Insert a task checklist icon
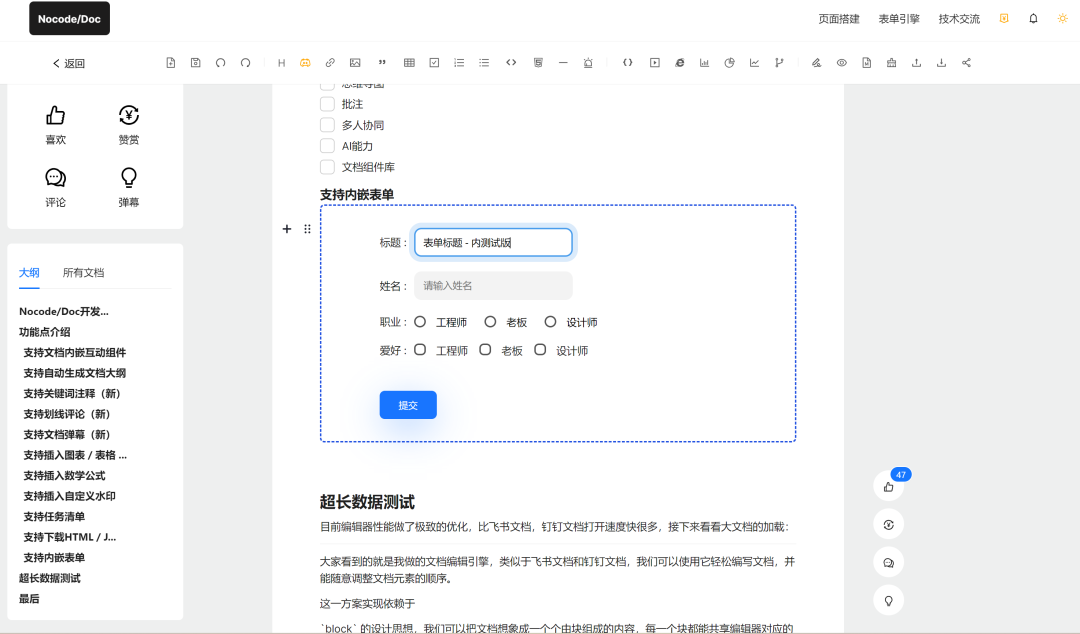The width and height of the screenshot is (1080, 634). [x=434, y=63]
